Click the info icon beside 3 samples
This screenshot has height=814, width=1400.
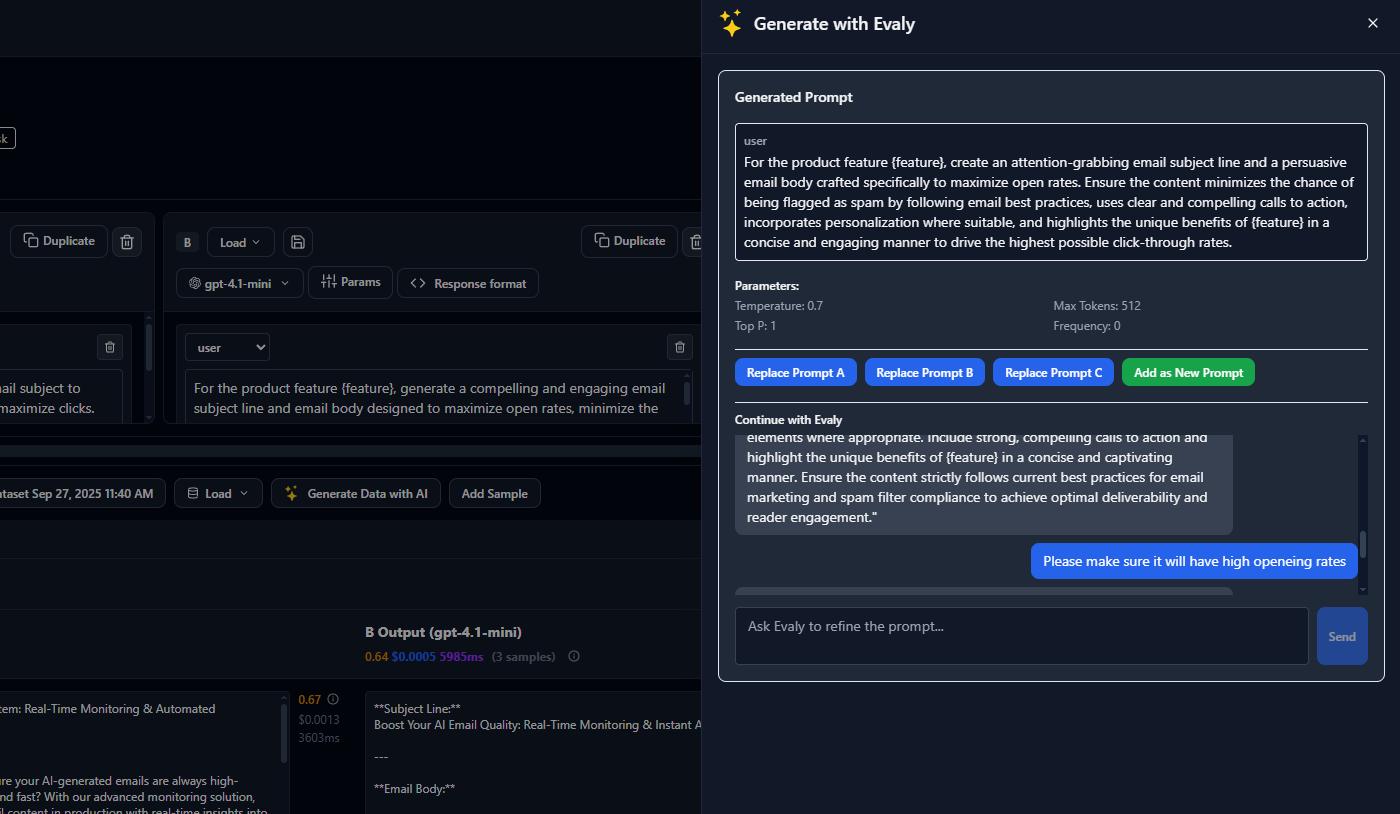(x=574, y=657)
